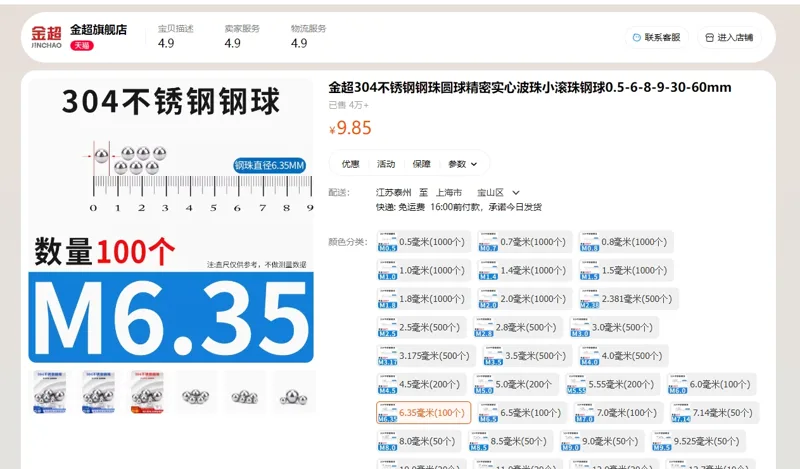Pick the 7.14毫米(50个) variant
This screenshot has height=469, width=800.
tap(715, 413)
